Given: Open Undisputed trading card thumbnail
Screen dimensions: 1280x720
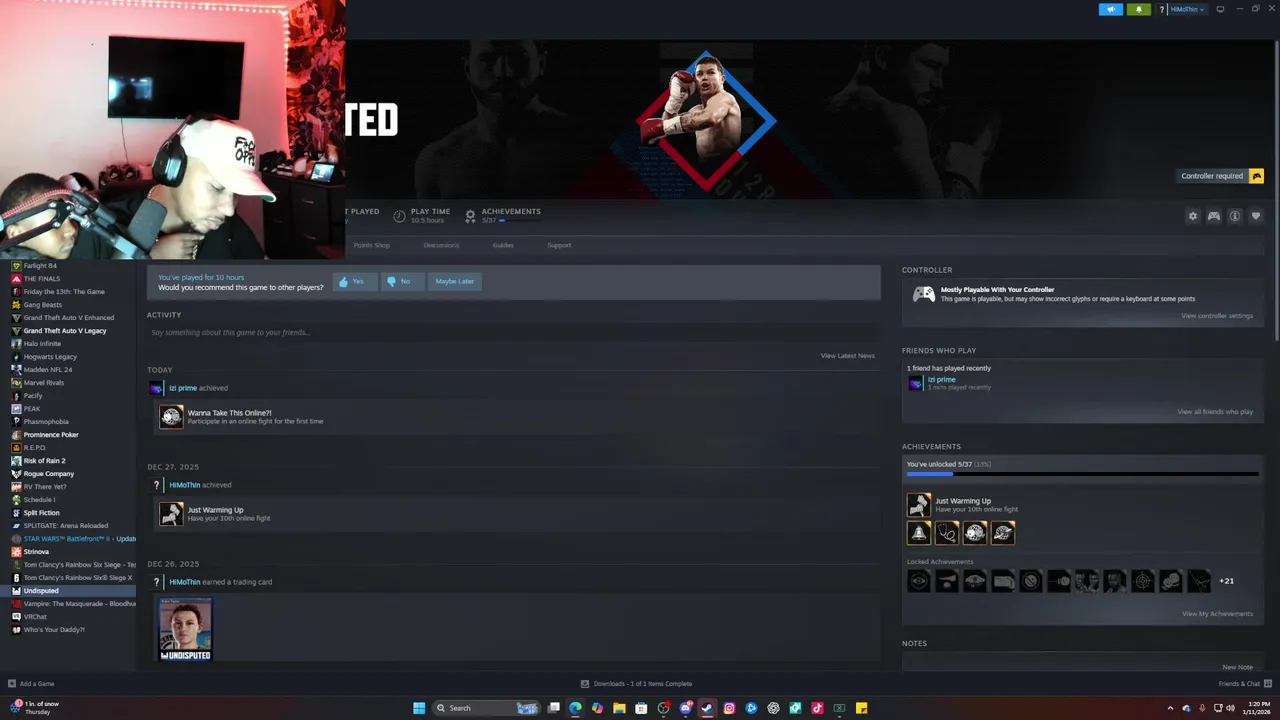Looking at the screenshot, I should click(186, 630).
